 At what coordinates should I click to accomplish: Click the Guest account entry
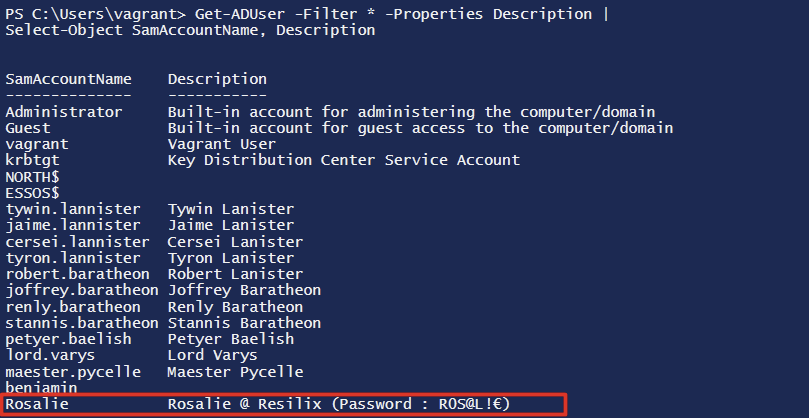(x=28, y=128)
